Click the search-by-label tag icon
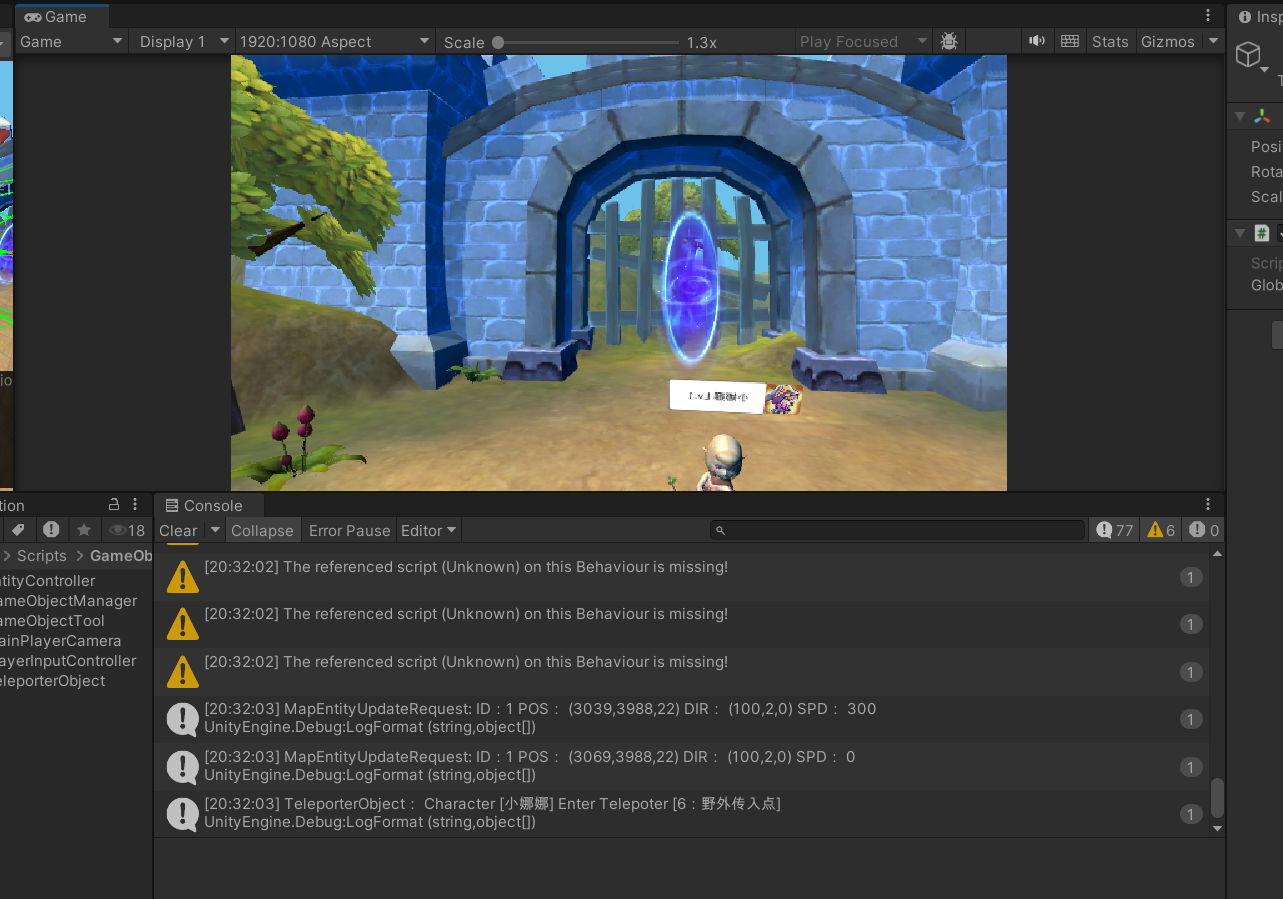 18,530
